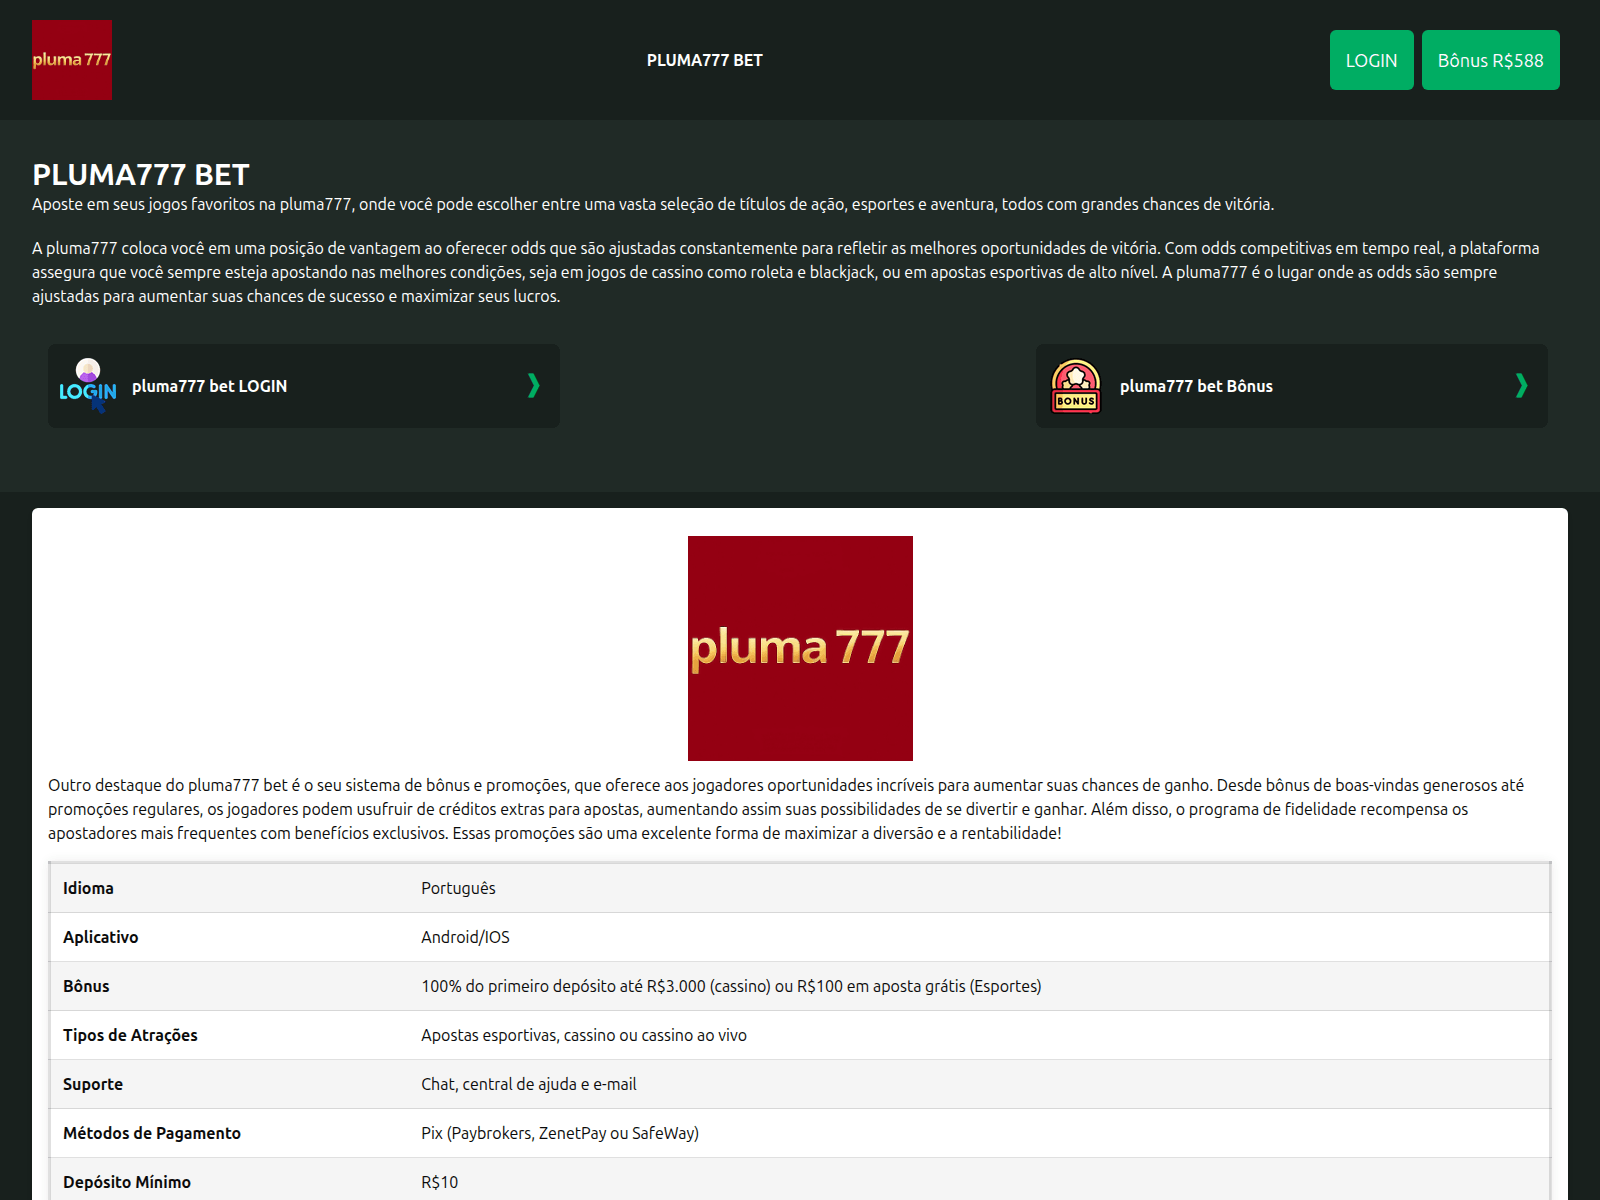Select the Aplicativo row label
1600x1200 pixels.
[x=101, y=937]
